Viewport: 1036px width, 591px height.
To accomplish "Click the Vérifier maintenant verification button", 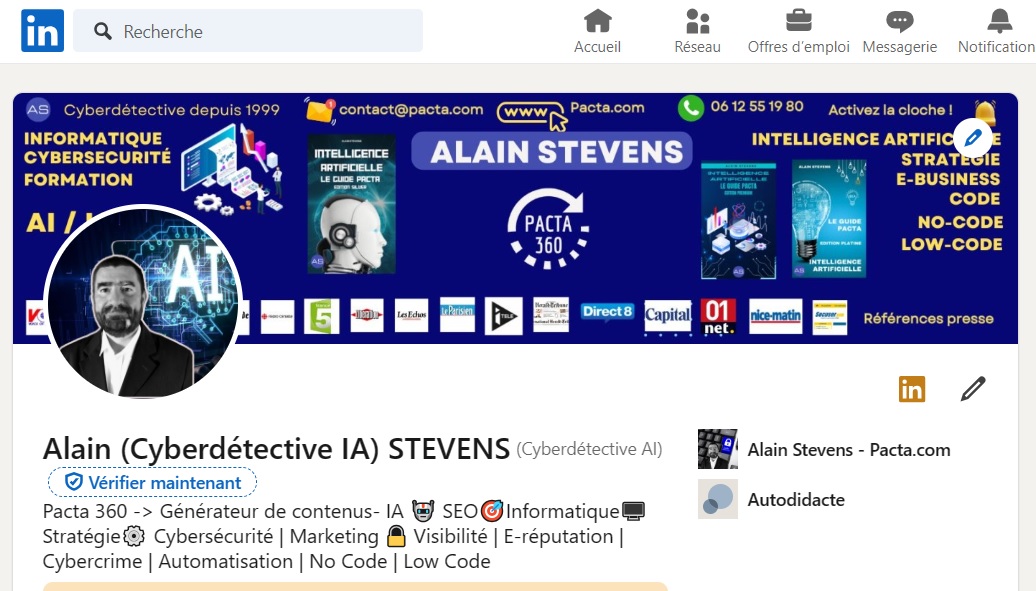I will [152, 482].
